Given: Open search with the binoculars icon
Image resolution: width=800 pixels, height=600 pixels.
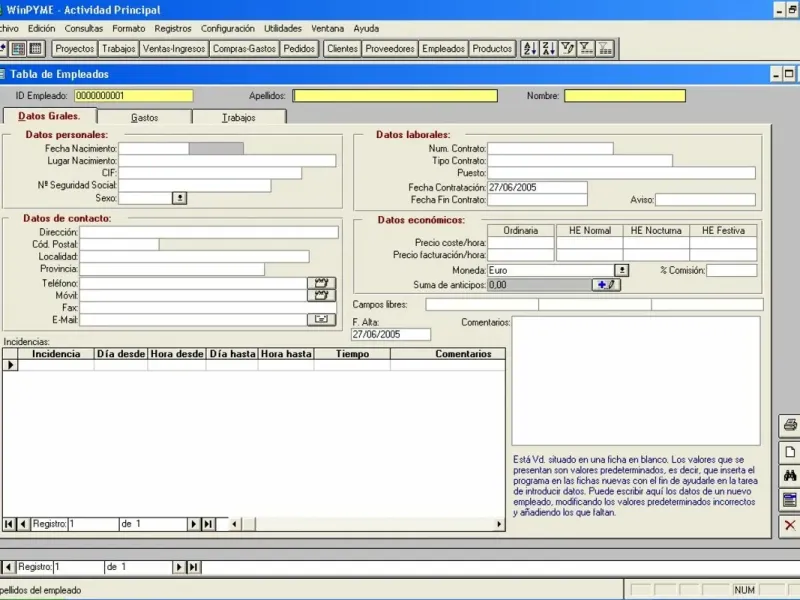Looking at the screenshot, I should click(x=789, y=476).
